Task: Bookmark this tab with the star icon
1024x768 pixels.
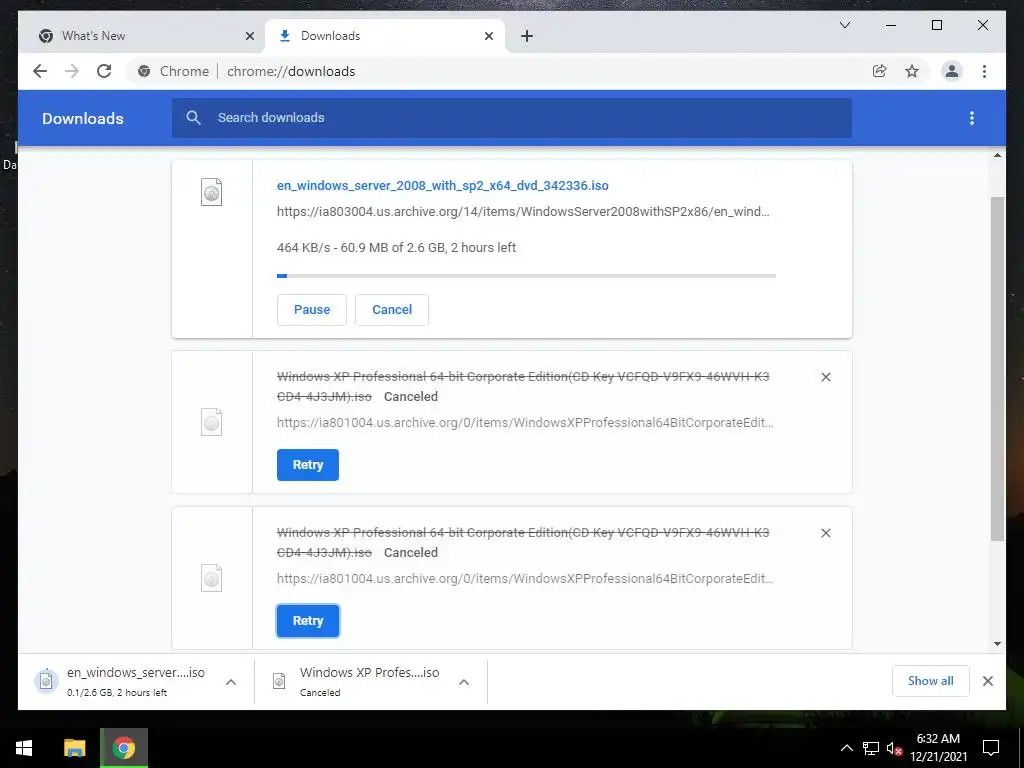Action: coord(912,71)
